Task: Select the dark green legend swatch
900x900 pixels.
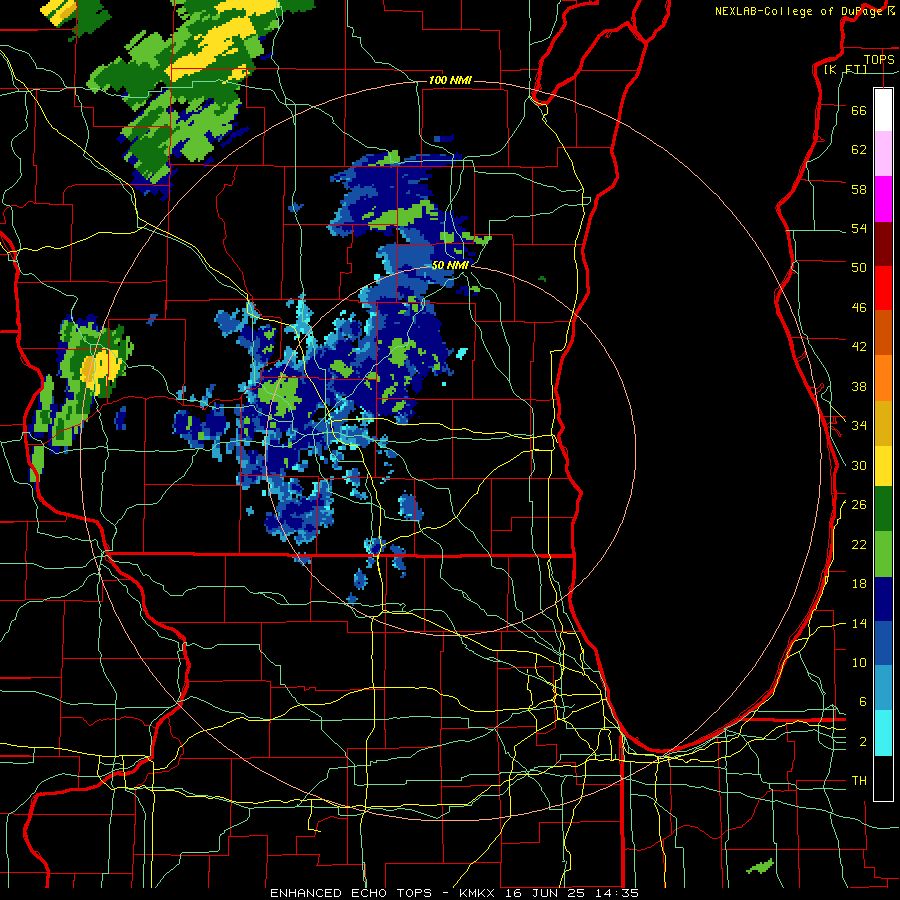Action: (883, 509)
